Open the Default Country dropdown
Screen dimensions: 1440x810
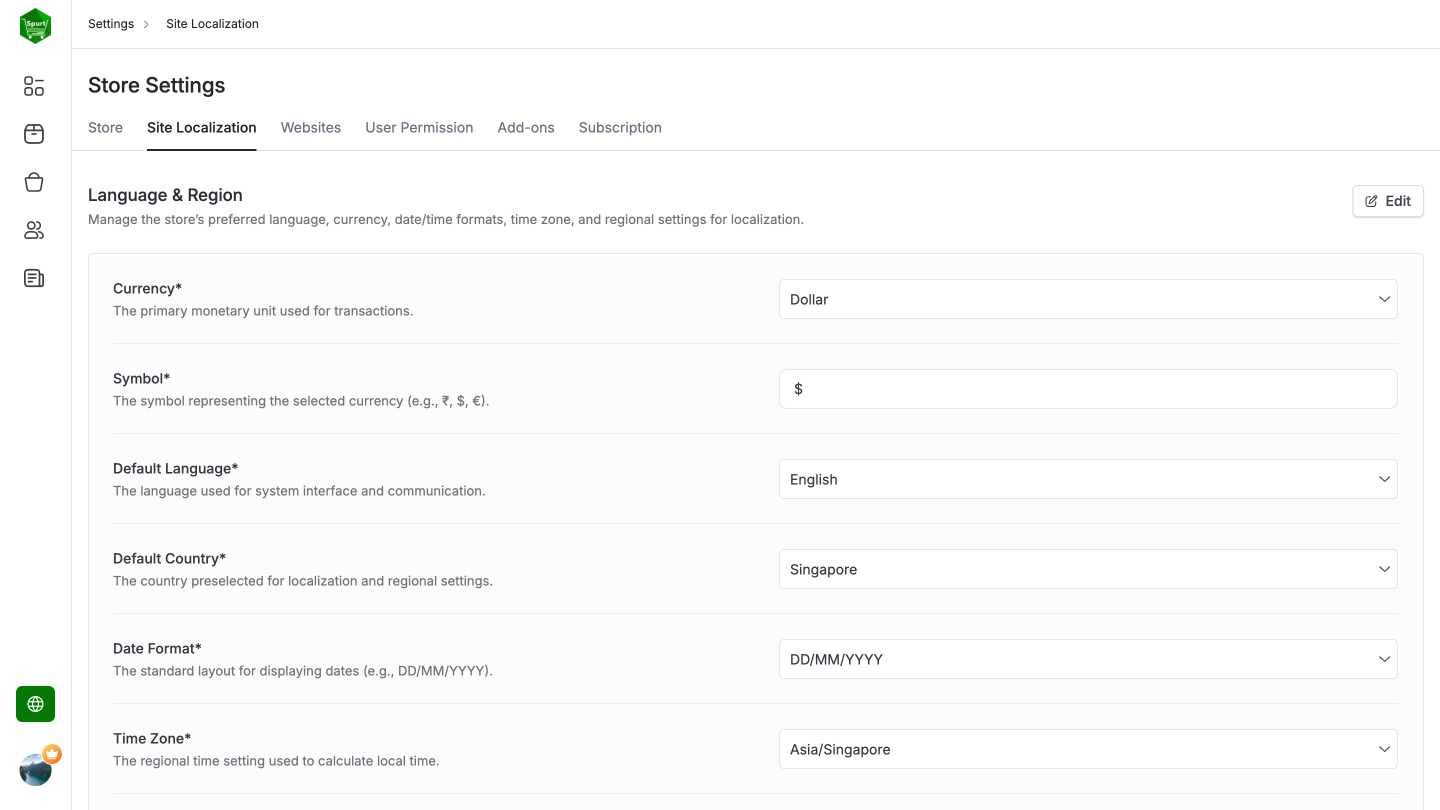(1088, 568)
